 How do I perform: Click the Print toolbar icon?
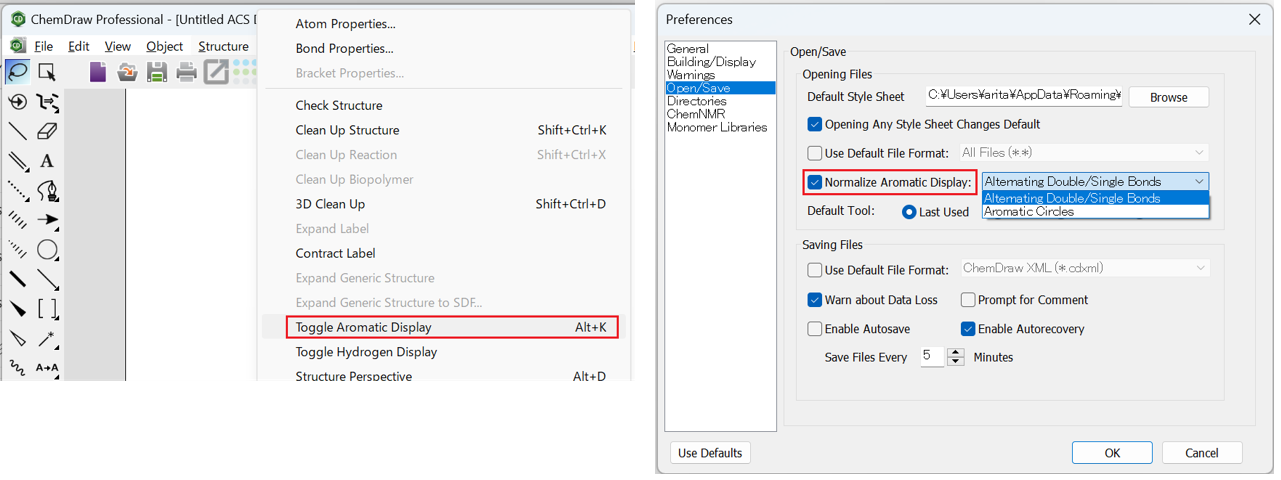[x=186, y=71]
